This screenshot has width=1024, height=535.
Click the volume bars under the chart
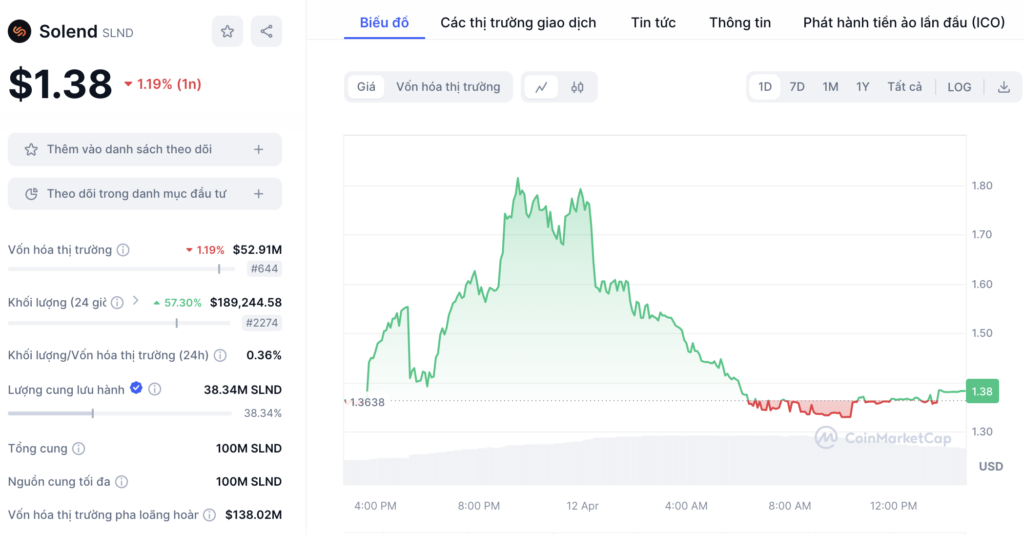tap(654, 461)
